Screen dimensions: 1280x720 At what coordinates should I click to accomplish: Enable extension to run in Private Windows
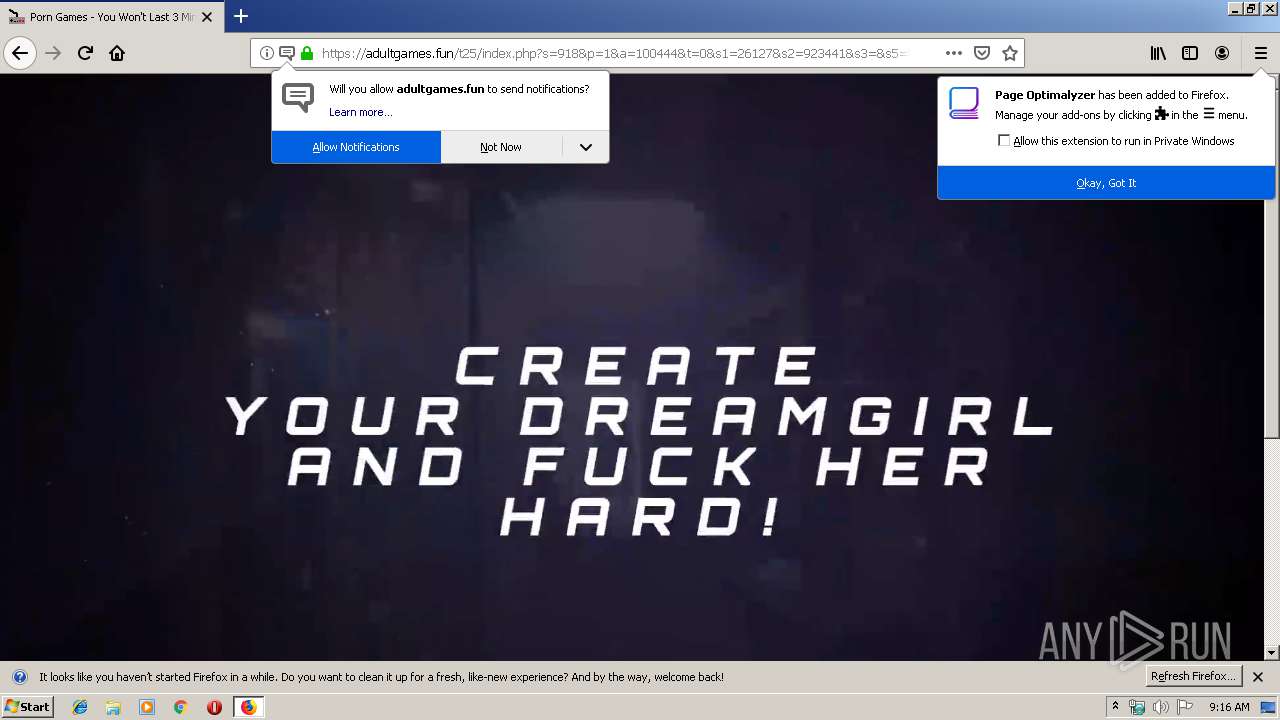(1004, 141)
